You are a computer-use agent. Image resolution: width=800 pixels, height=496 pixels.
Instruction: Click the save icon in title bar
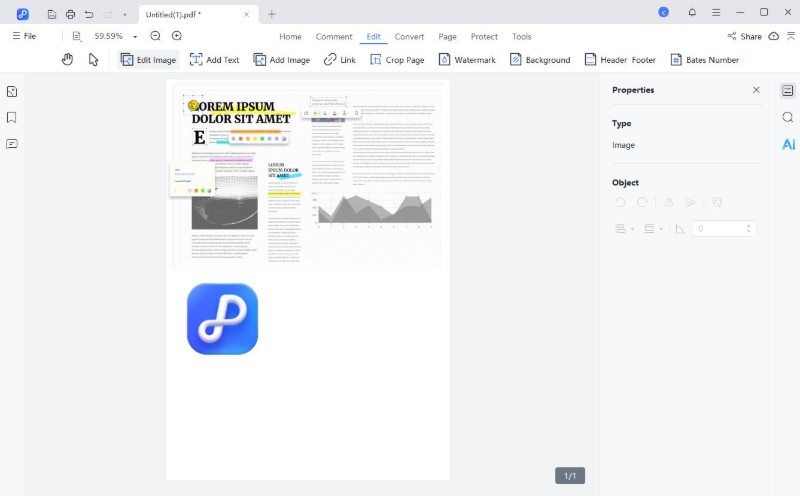[x=52, y=14]
